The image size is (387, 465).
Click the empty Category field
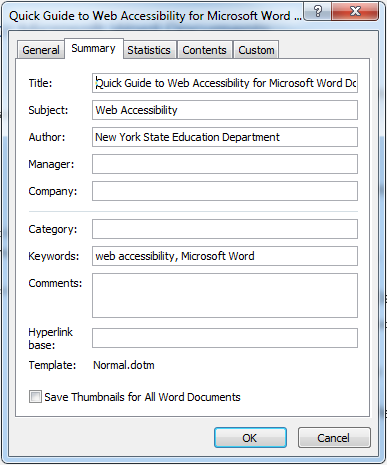point(225,229)
